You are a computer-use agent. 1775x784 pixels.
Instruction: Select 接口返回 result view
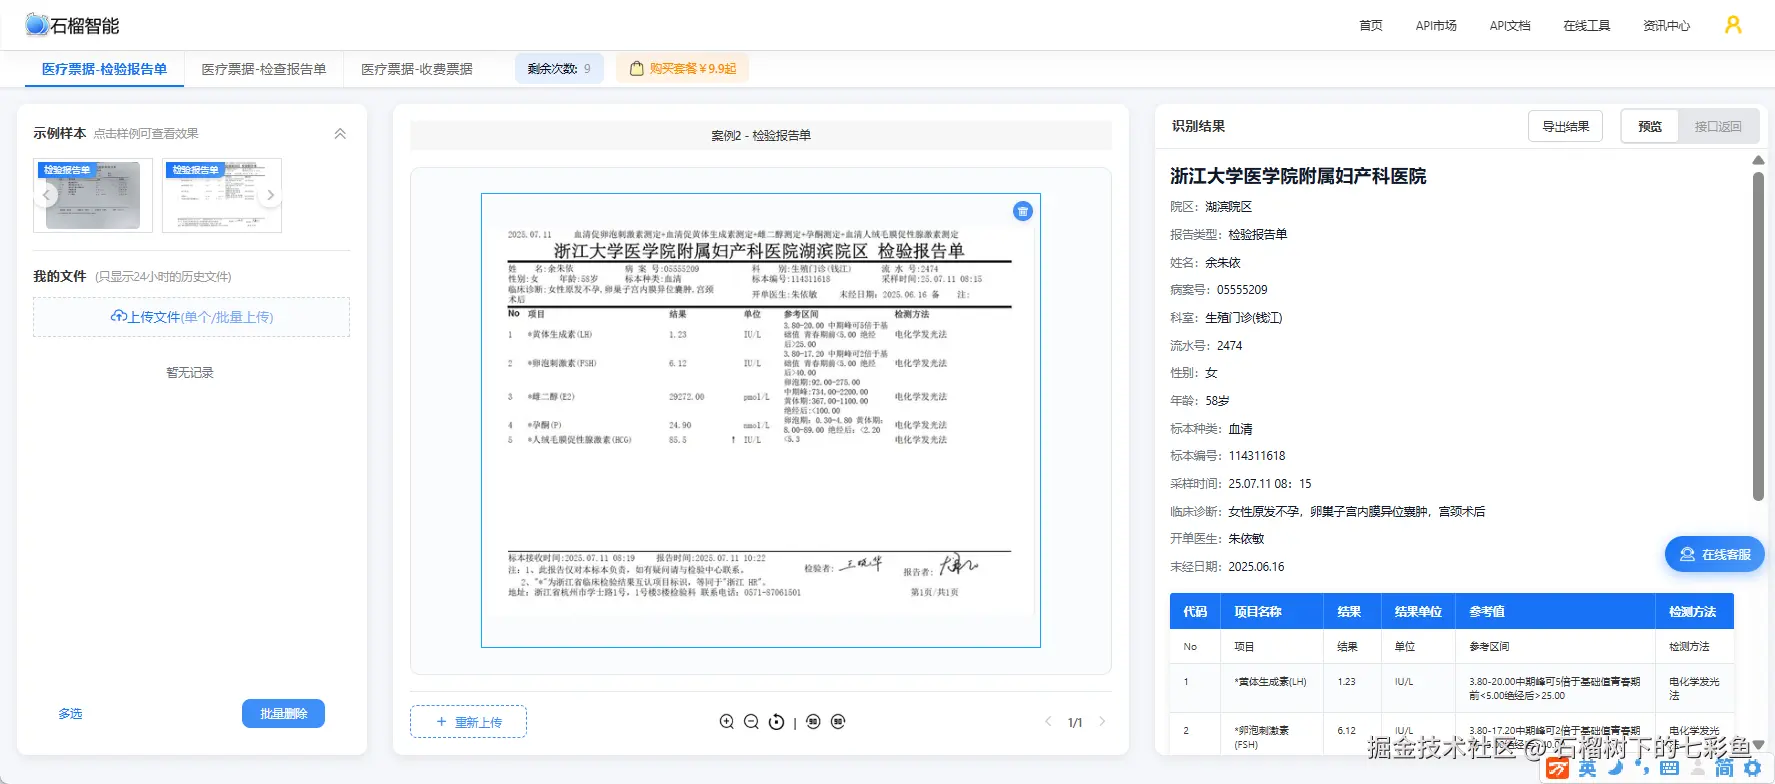coord(1717,126)
